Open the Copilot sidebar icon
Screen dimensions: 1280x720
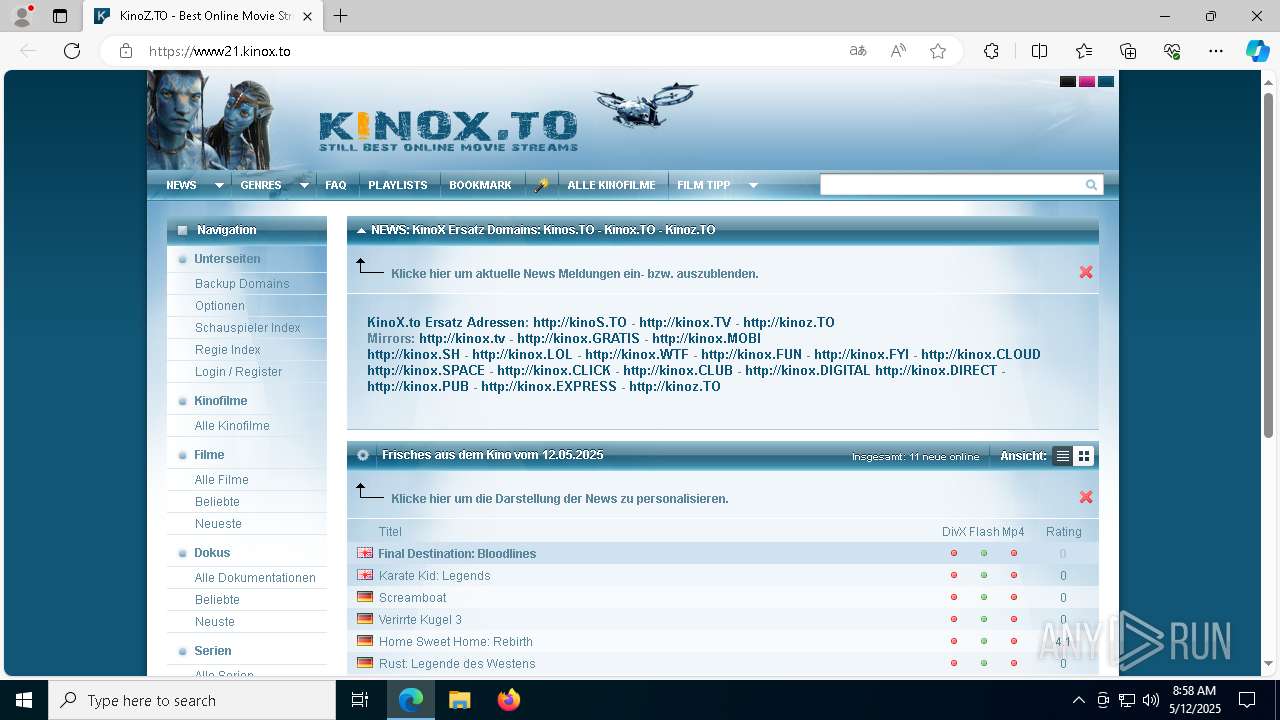click(x=1257, y=51)
